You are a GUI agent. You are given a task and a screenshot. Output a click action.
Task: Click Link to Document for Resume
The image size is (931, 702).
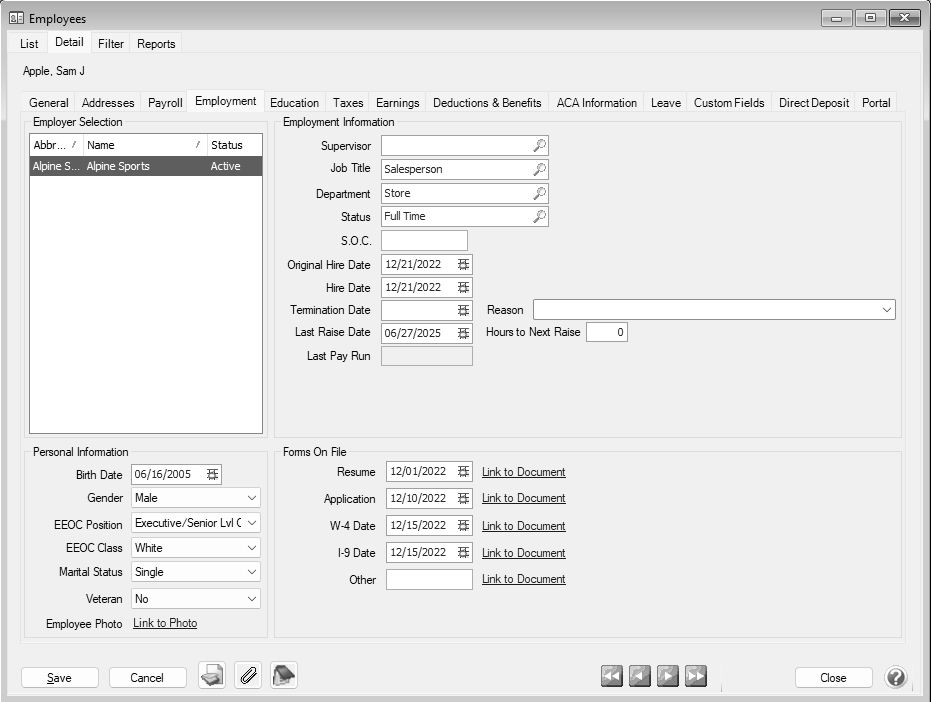[x=523, y=472]
